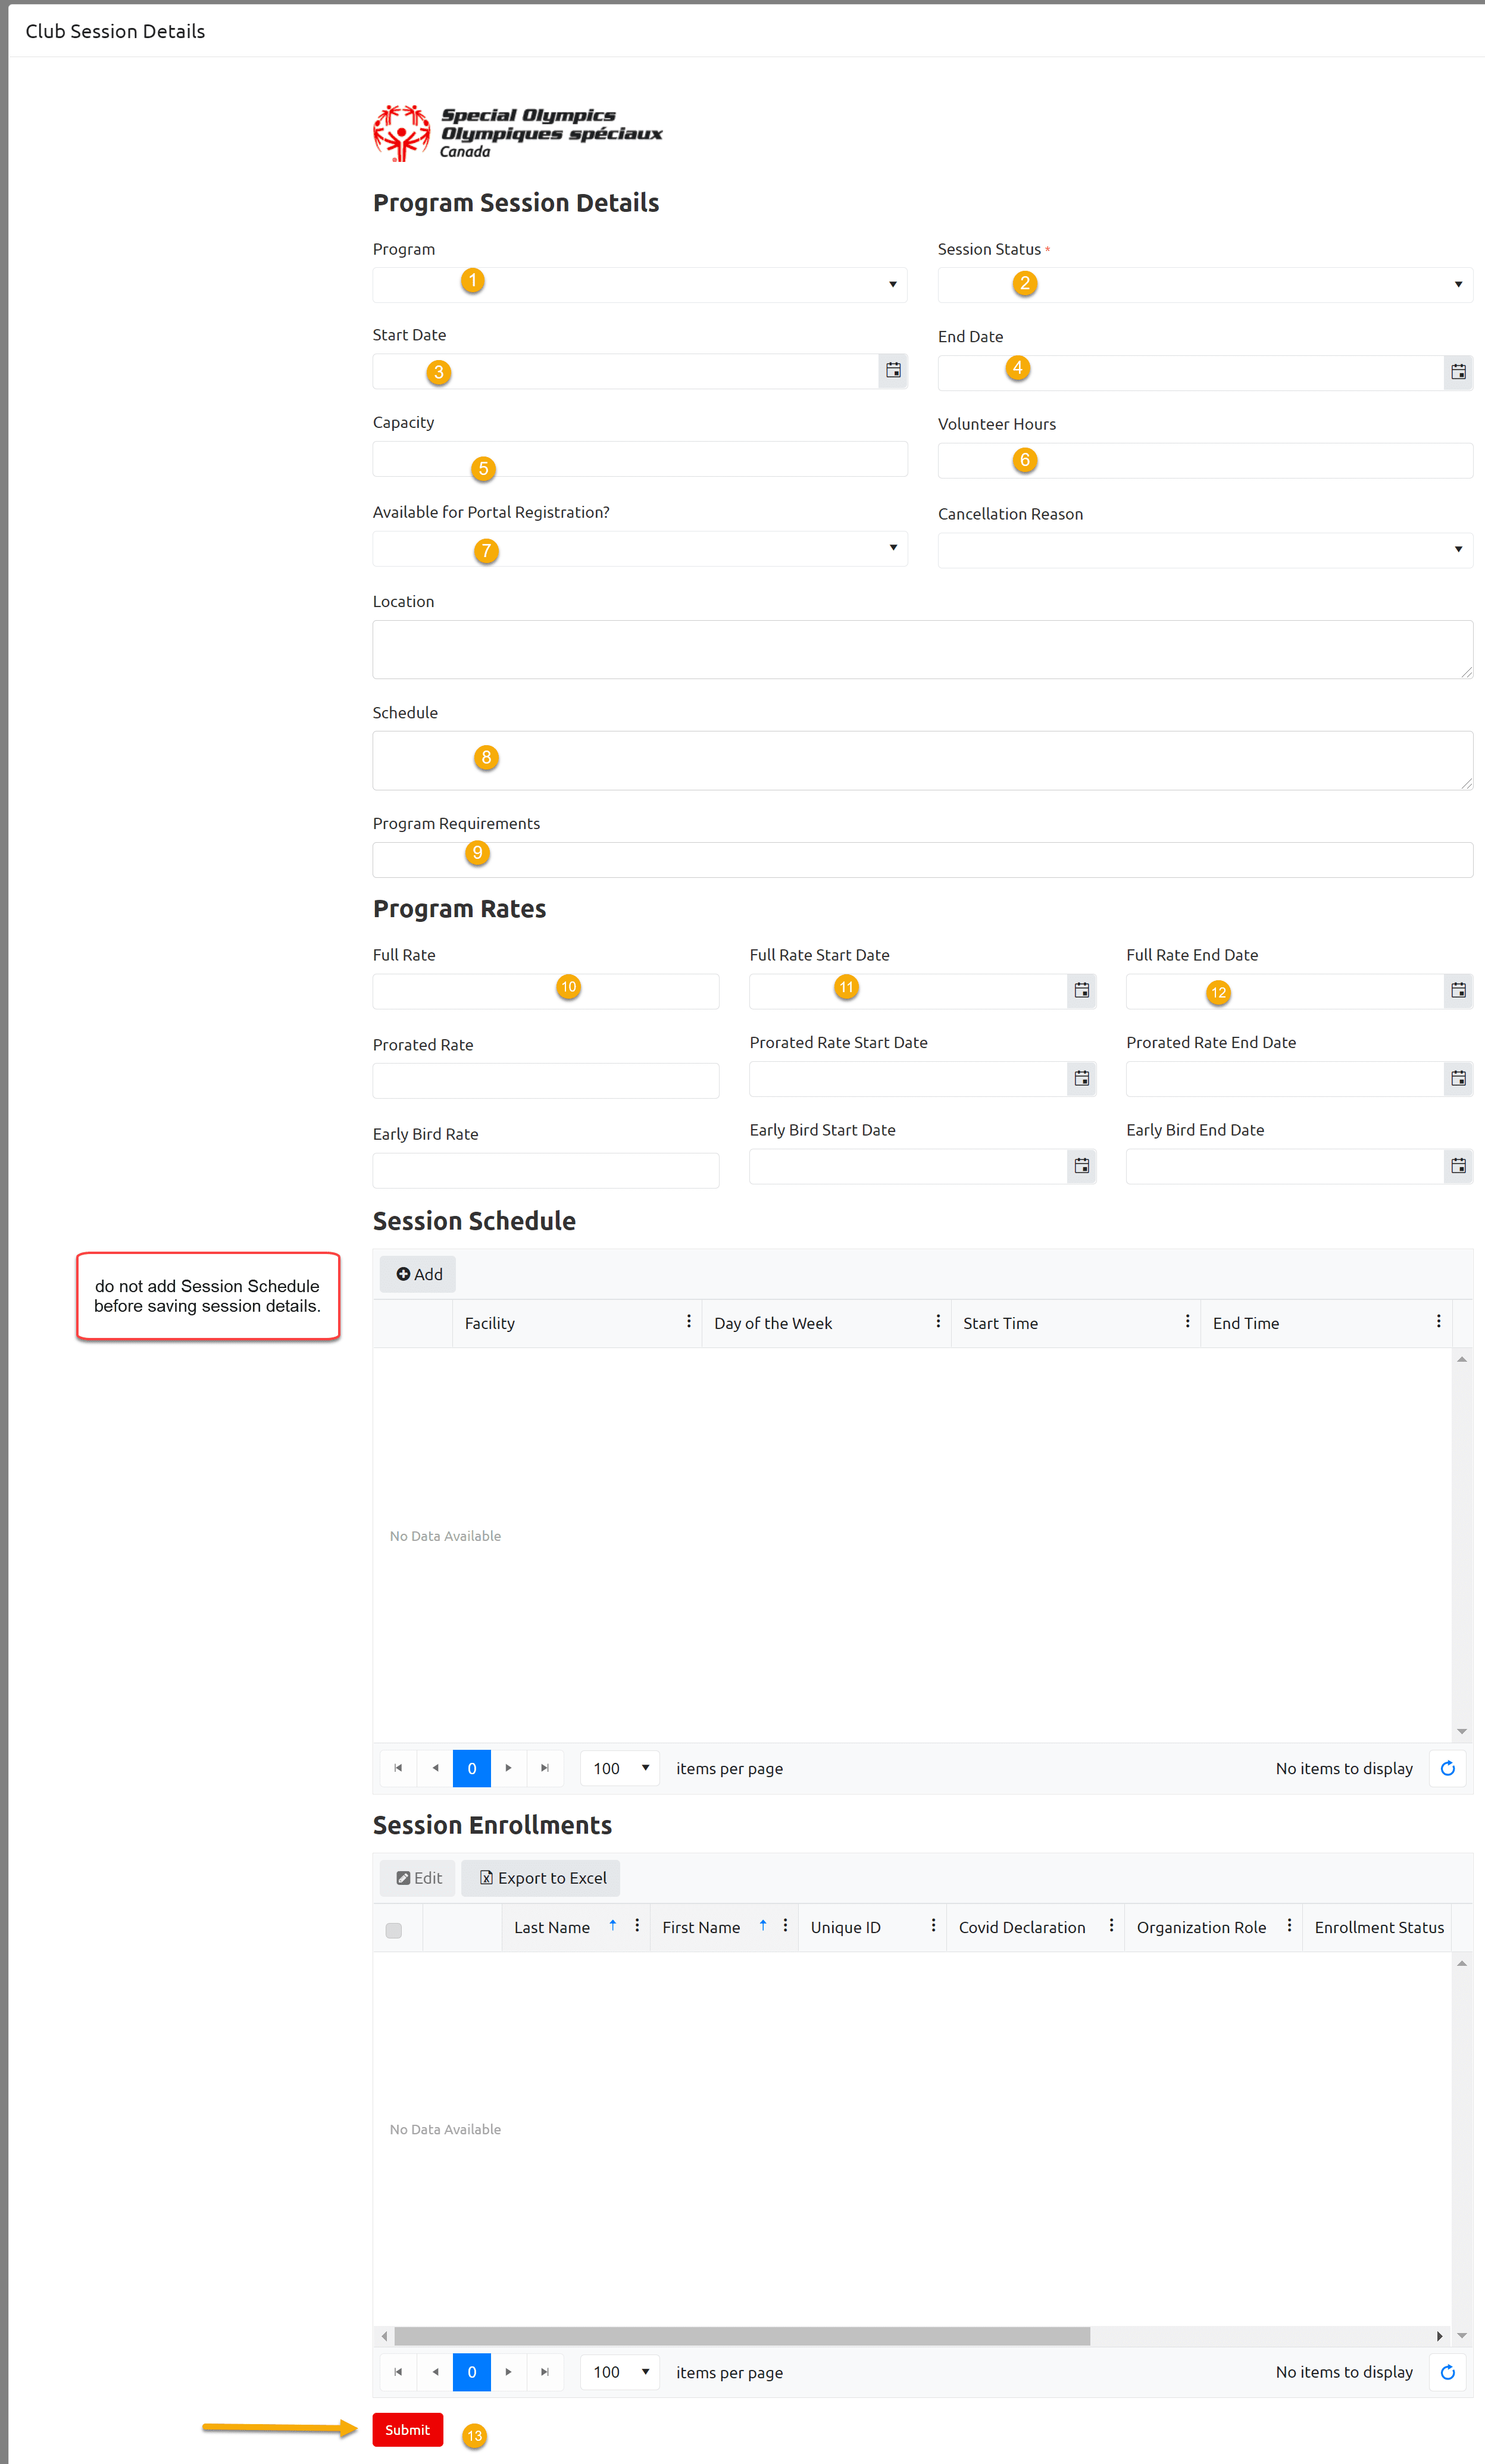The height and width of the screenshot is (2464, 1485).
Task: Open Facility column options menu
Action: [x=688, y=1322]
